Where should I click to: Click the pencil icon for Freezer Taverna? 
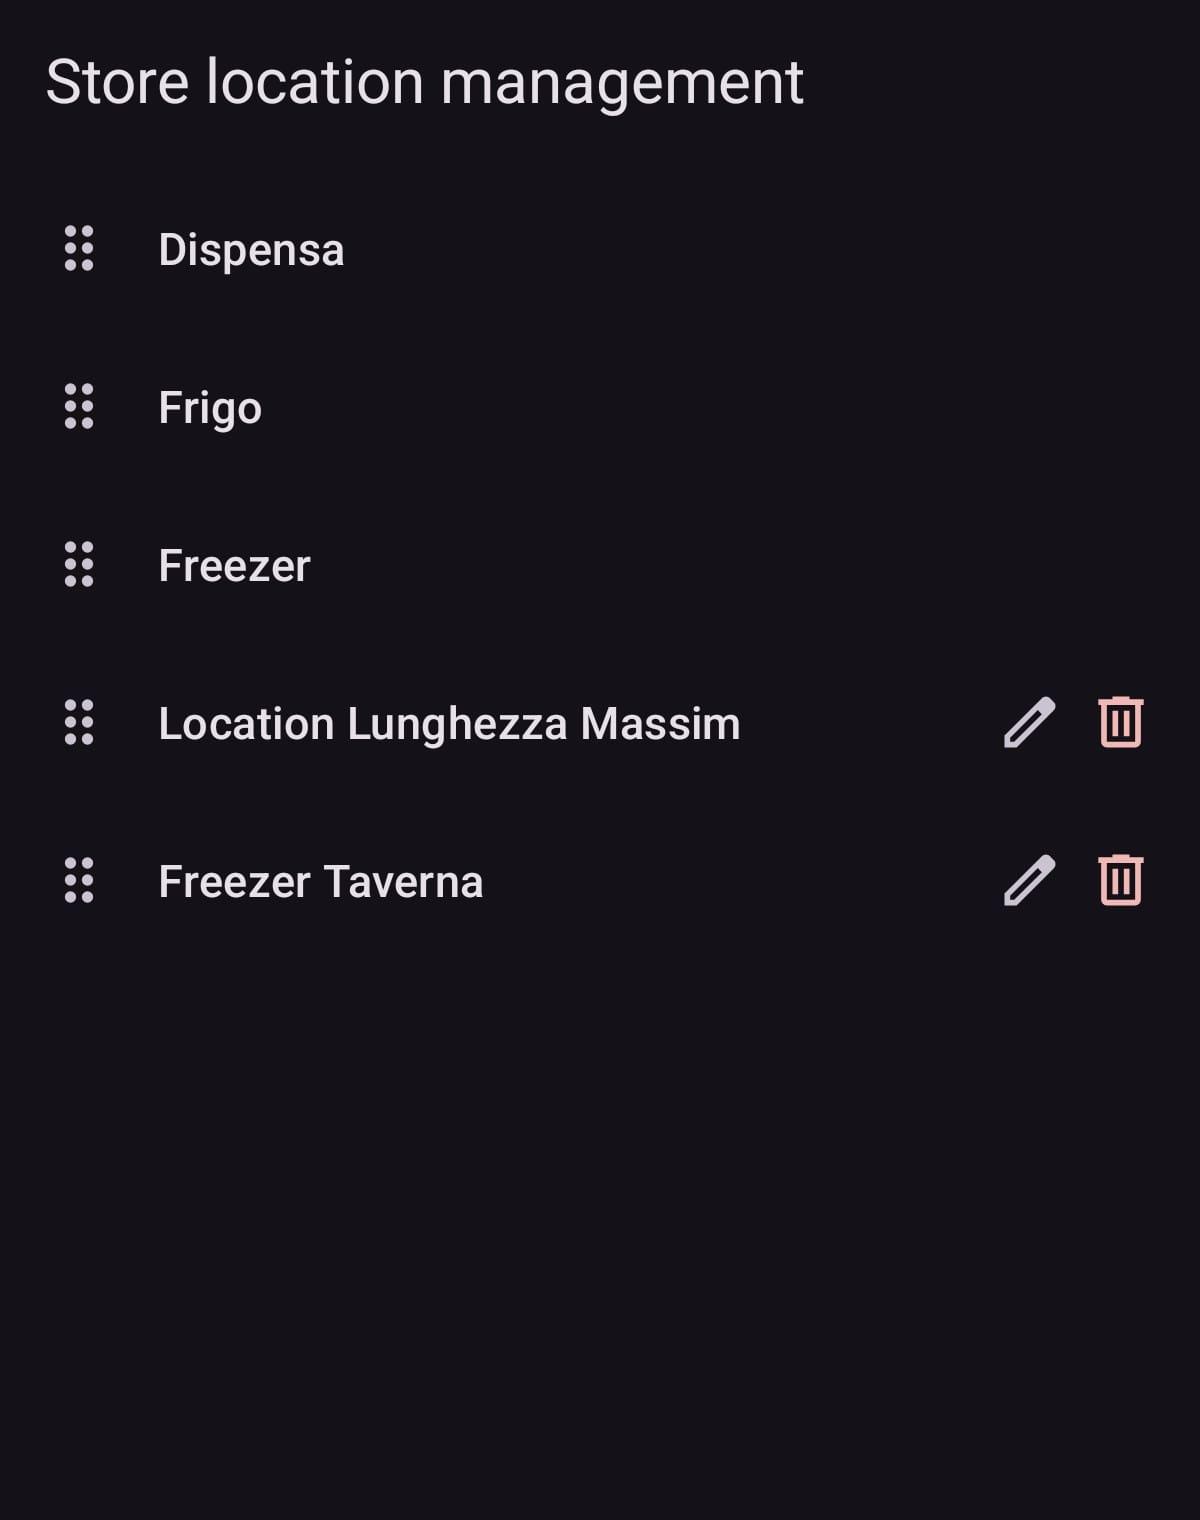(x=1029, y=880)
